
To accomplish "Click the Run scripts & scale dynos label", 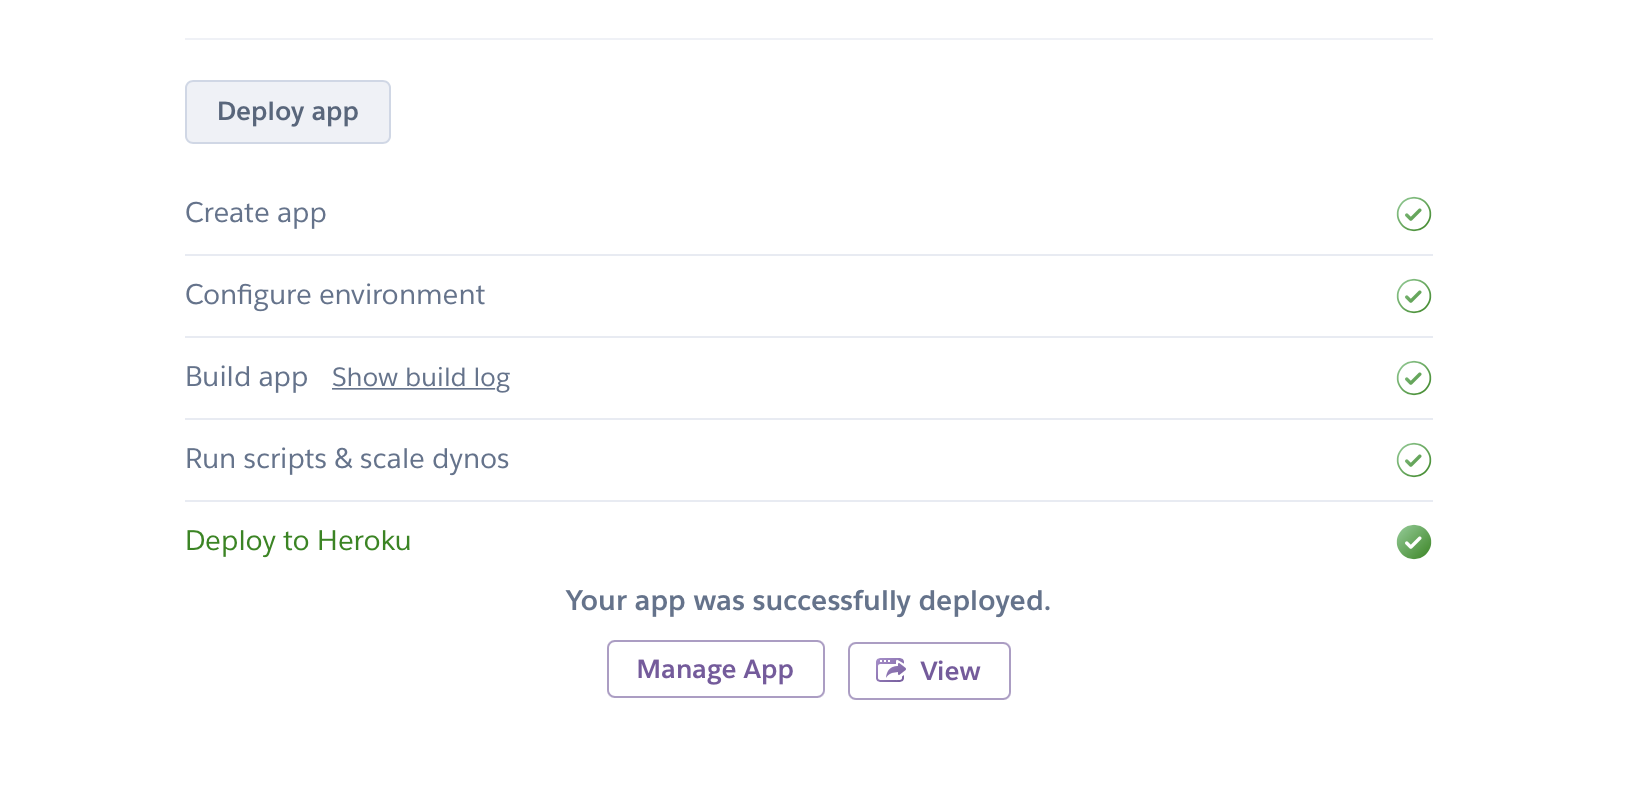I will click(x=347, y=459).
